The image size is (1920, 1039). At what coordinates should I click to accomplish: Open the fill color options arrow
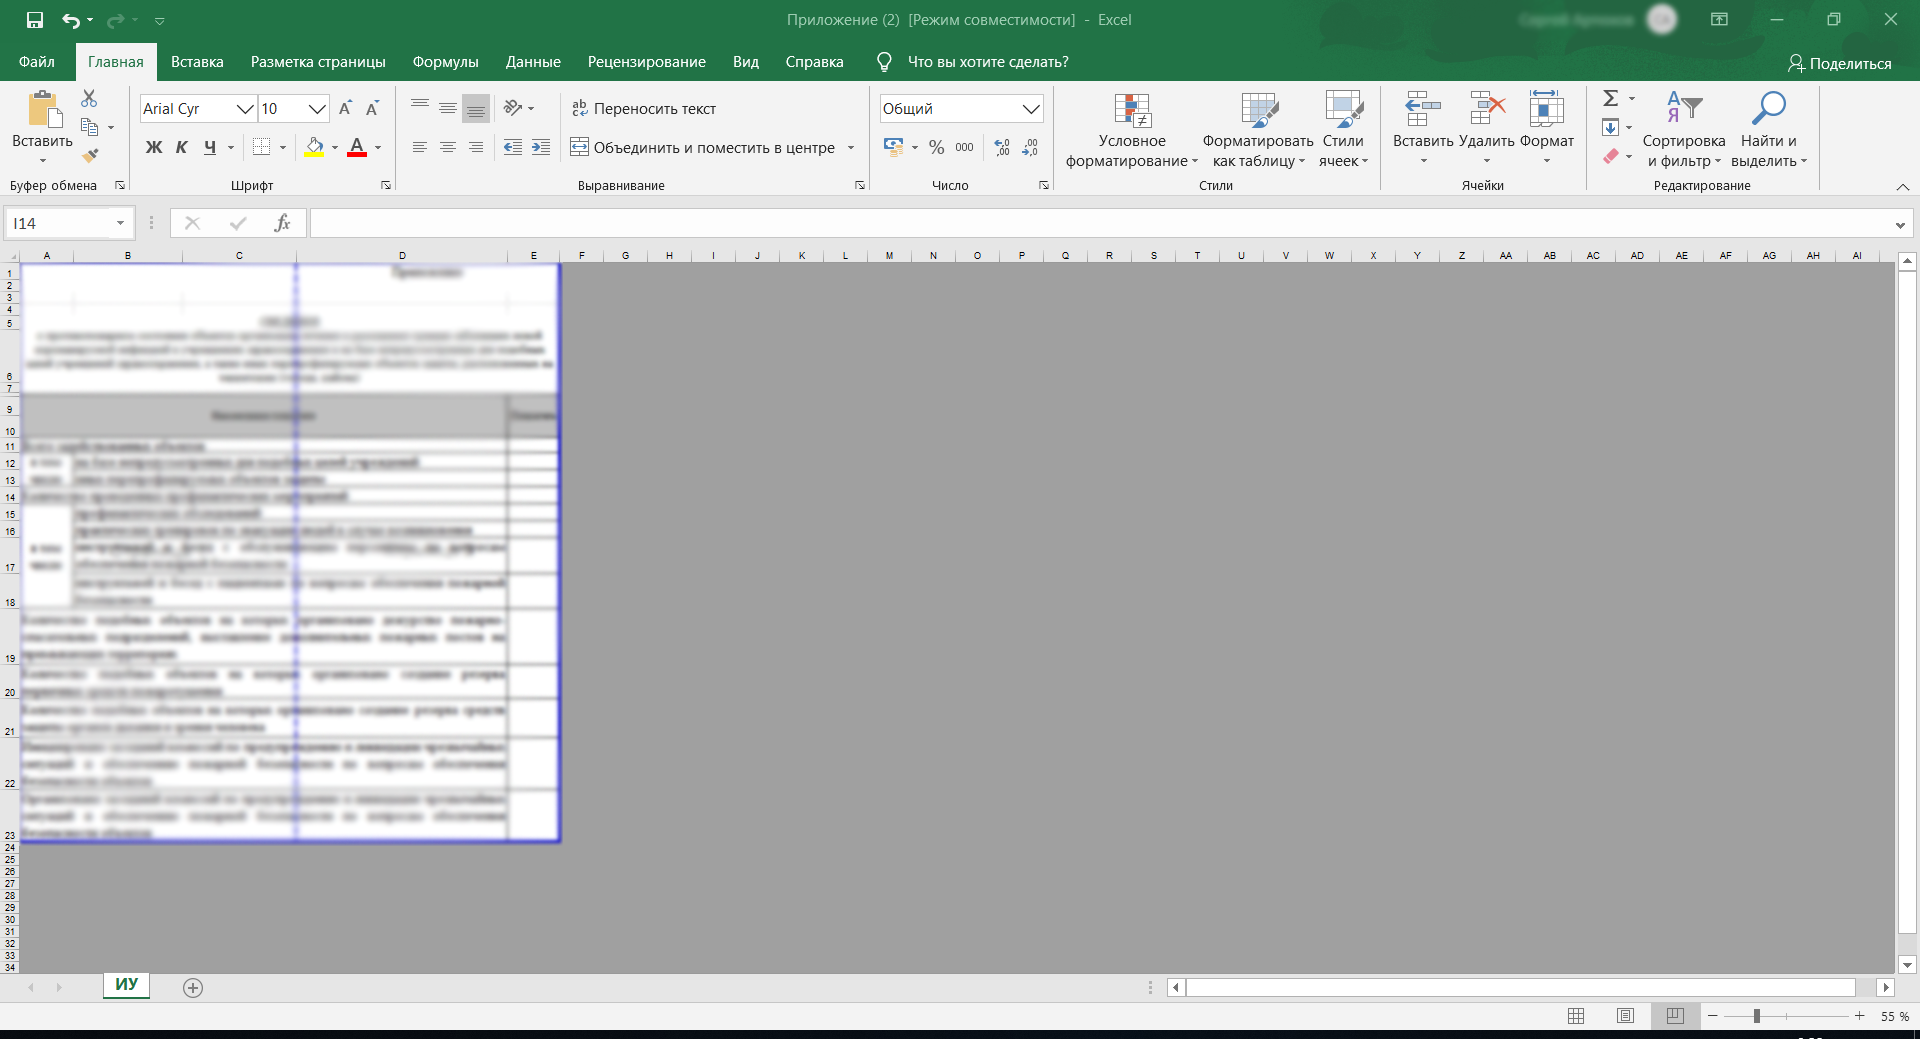click(x=335, y=147)
